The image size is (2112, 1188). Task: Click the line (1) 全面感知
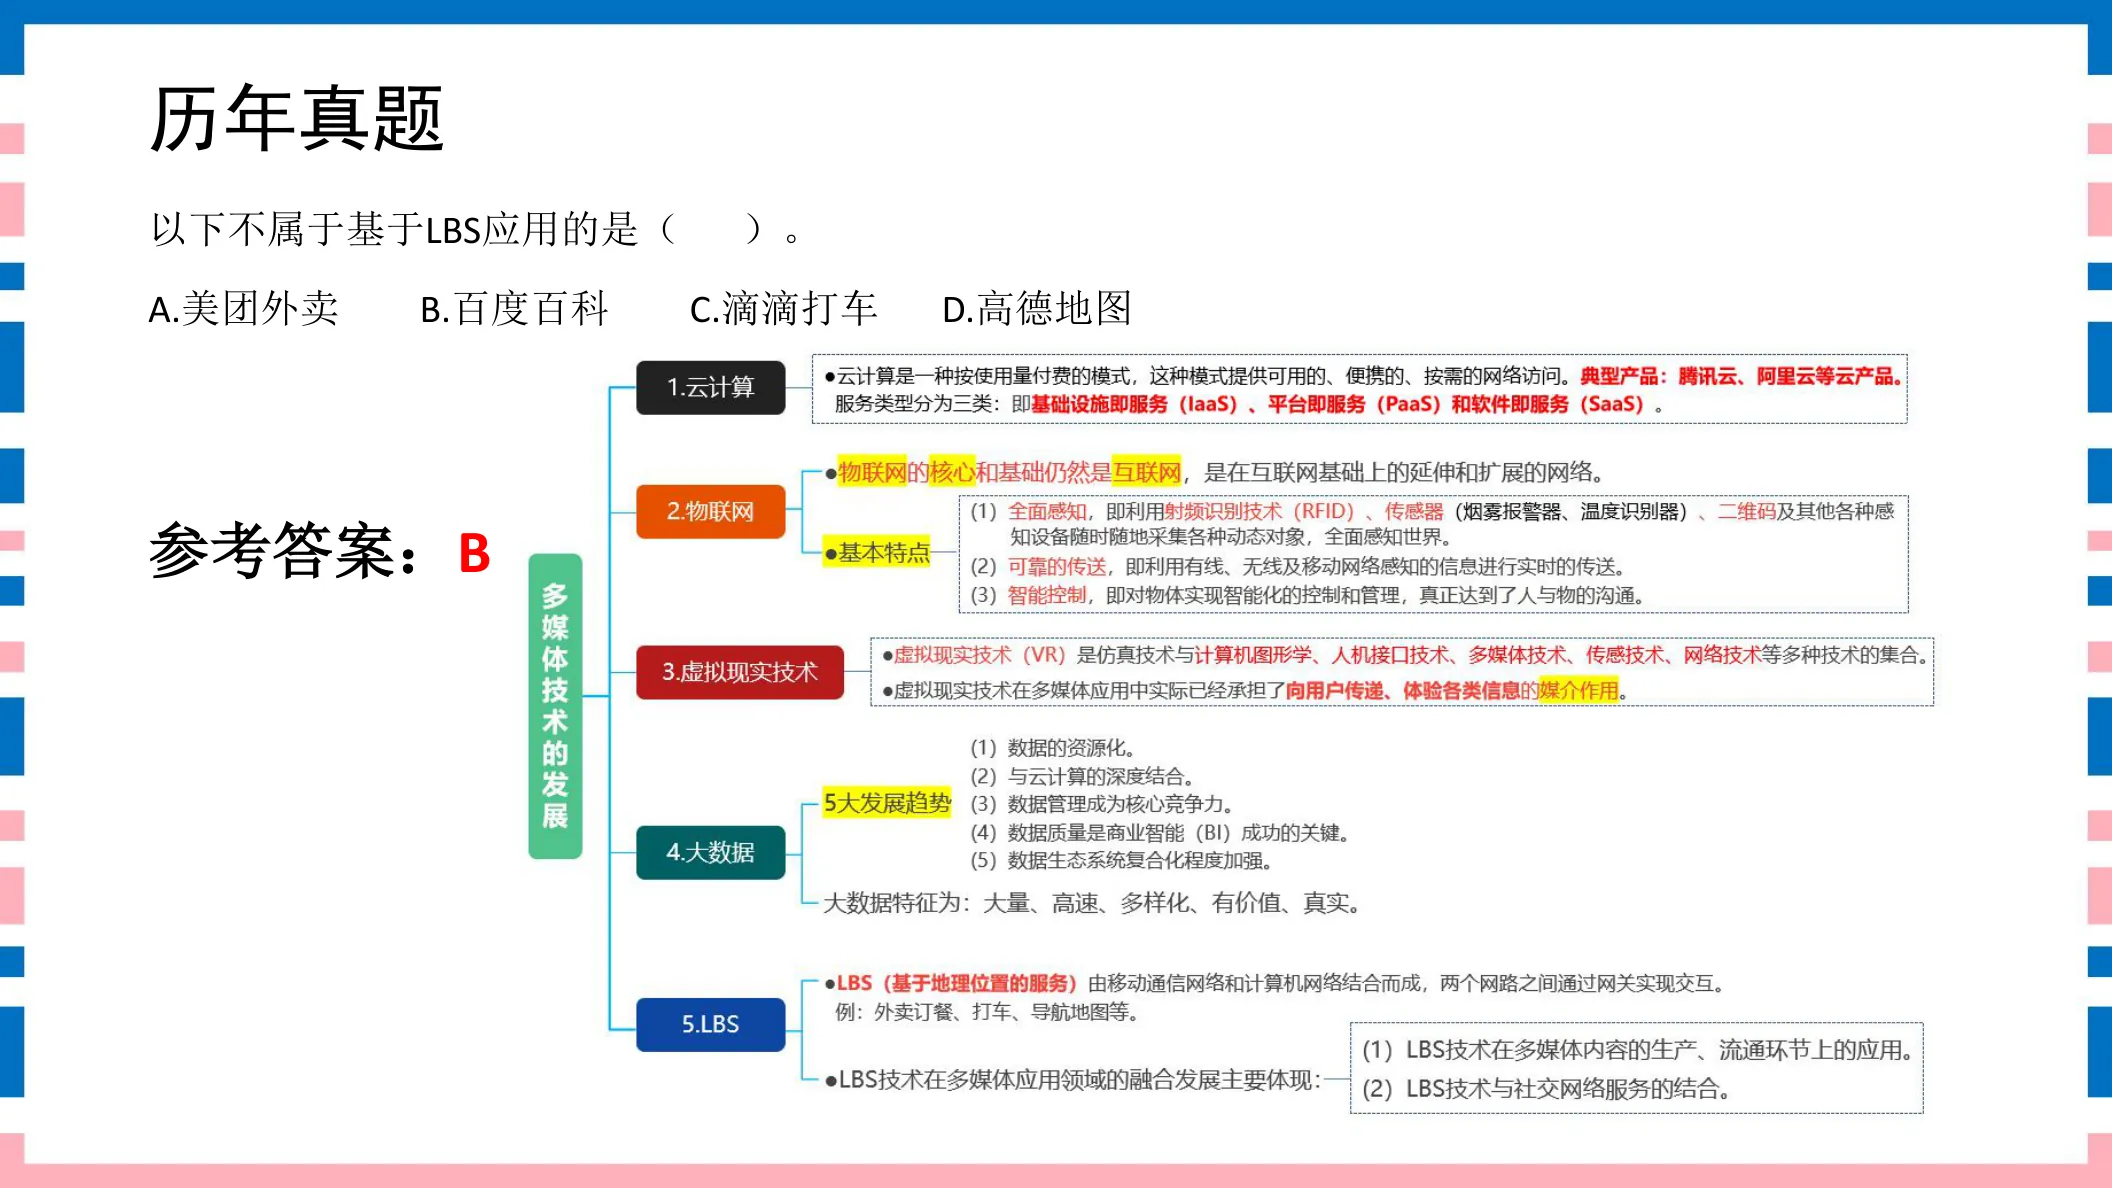(x=1432, y=524)
